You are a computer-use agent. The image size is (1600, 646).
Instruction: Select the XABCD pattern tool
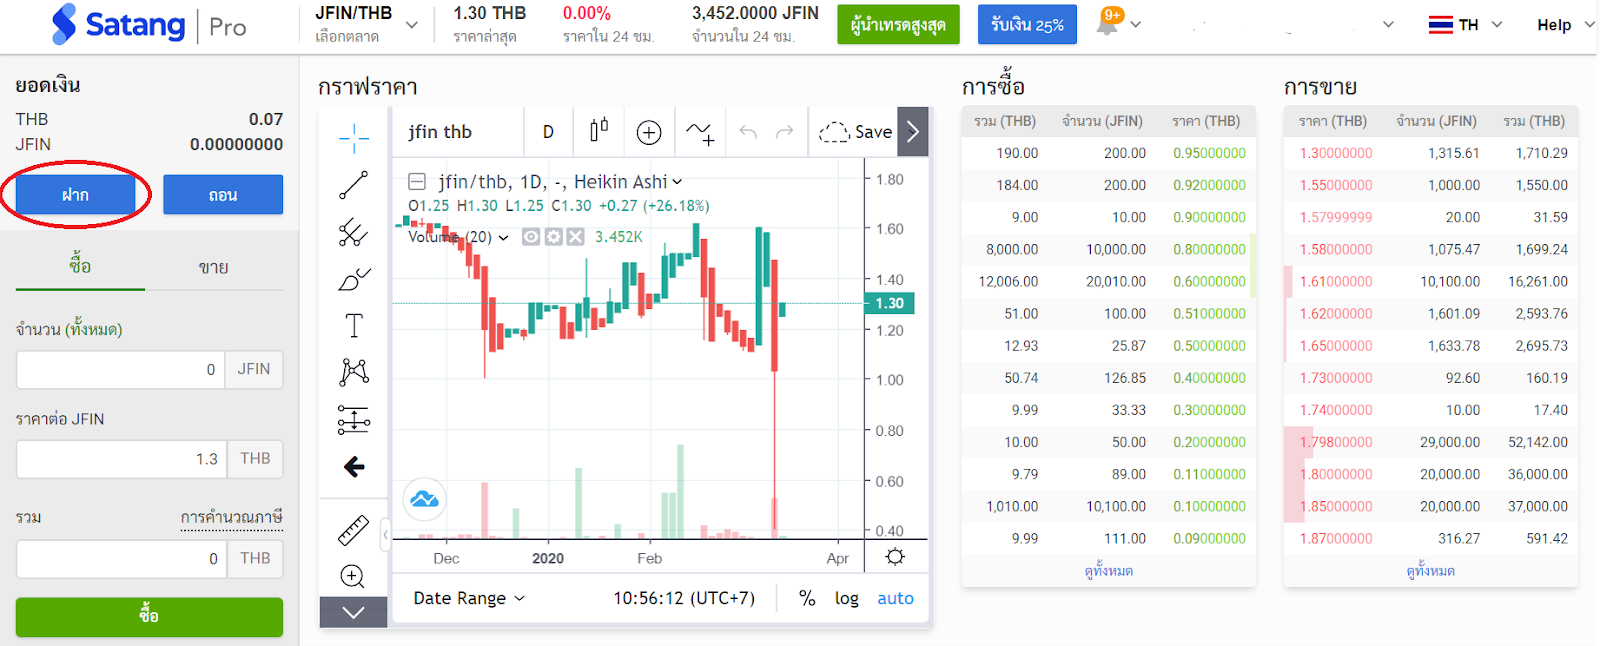pos(353,372)
